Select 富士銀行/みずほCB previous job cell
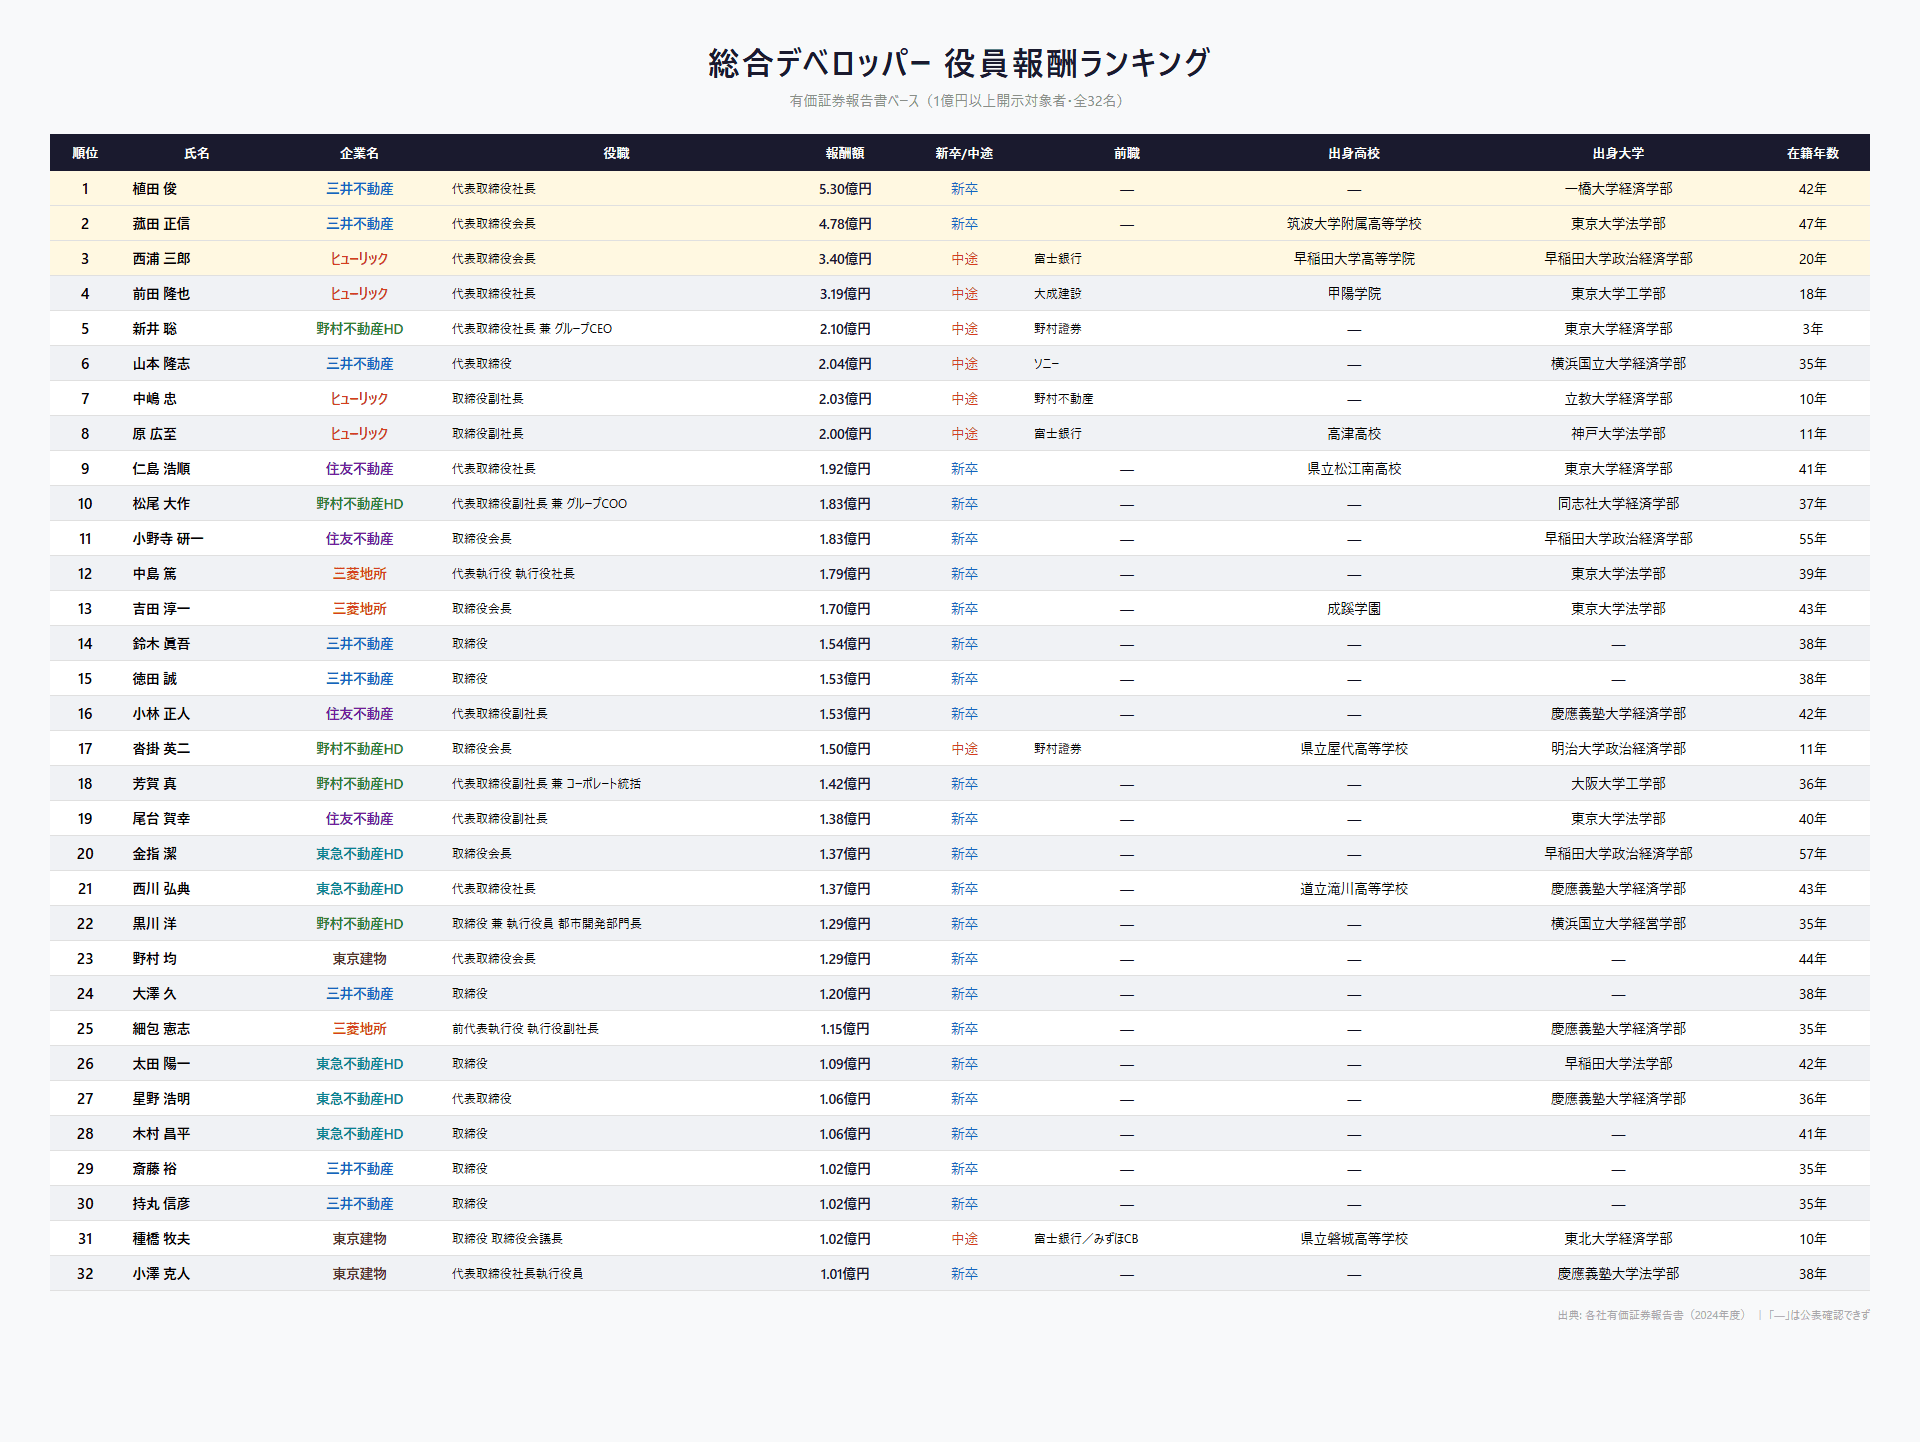Image resolution: width=1920 pixels, height=1442 pixels. tap(1085, 1239)
